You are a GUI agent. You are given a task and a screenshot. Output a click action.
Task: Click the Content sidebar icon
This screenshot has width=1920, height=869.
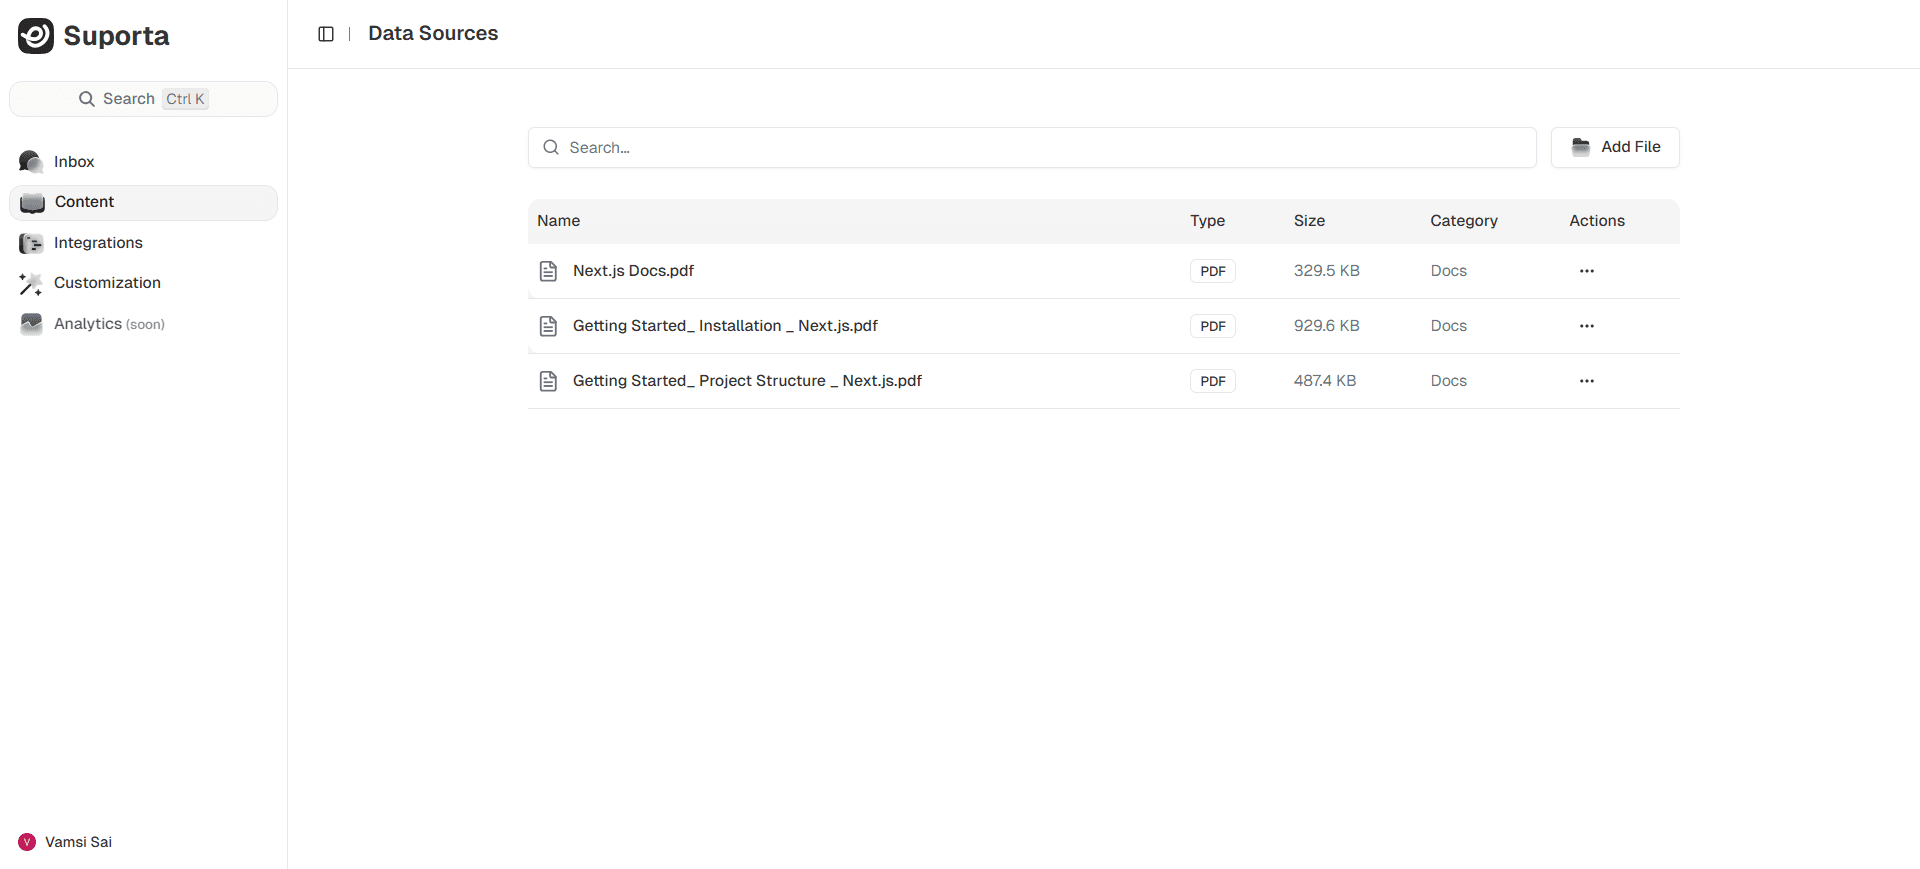click(33, 203)
